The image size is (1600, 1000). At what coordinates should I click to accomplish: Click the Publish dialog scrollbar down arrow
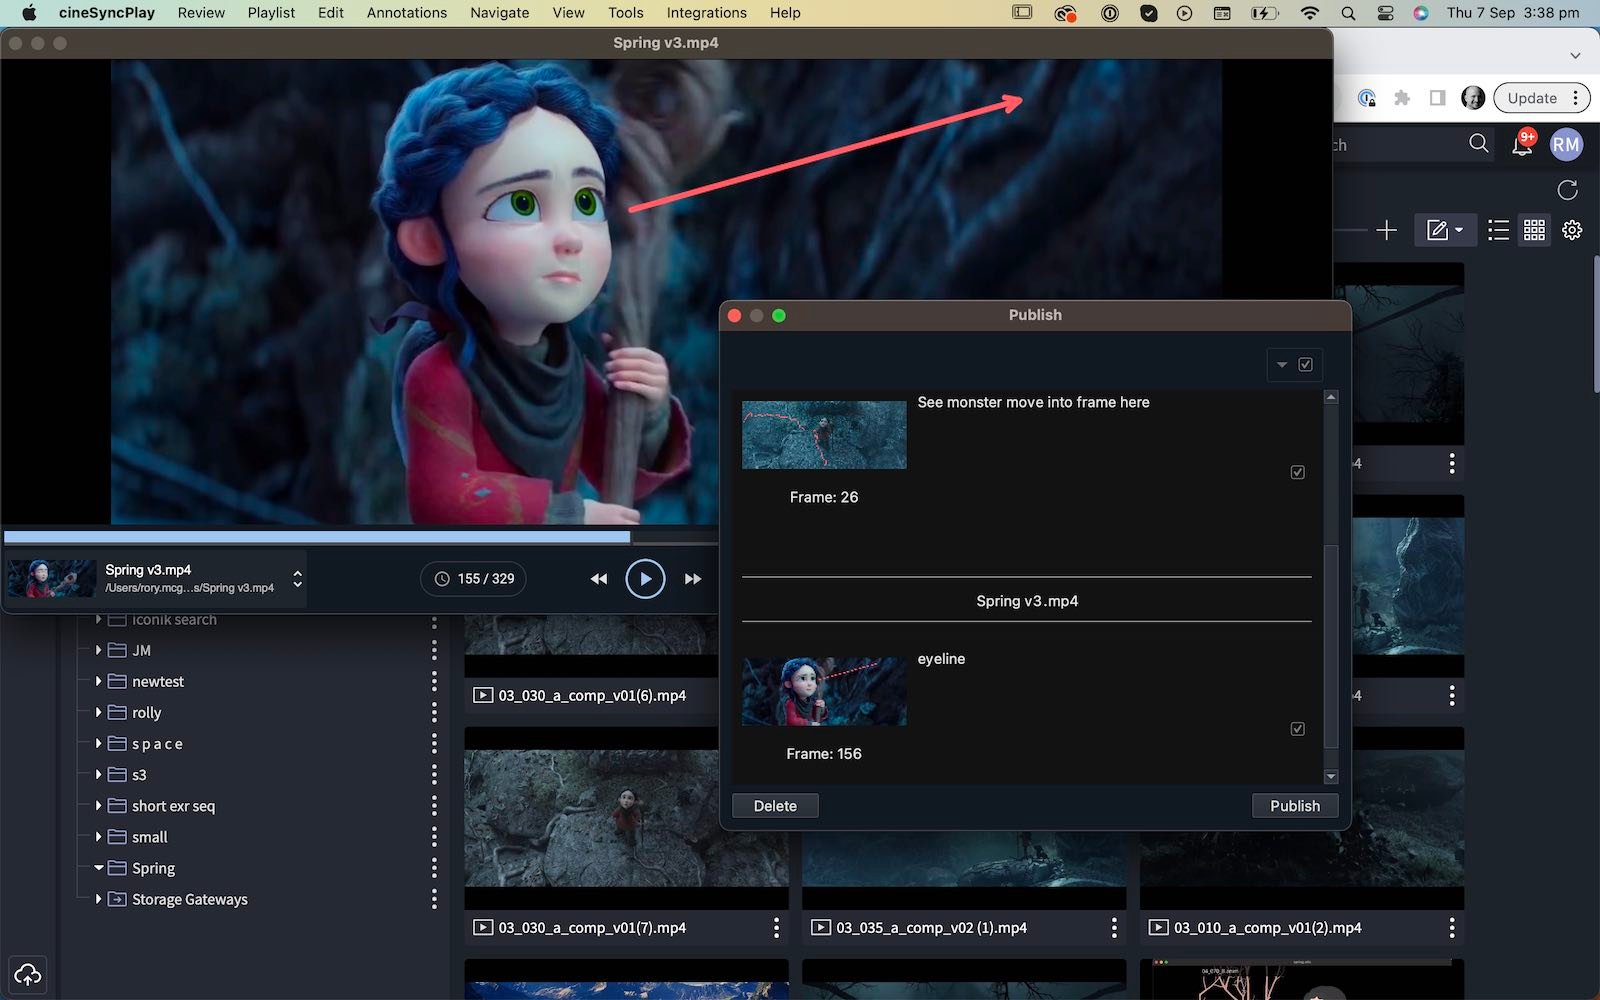[x=1331, y=777]
